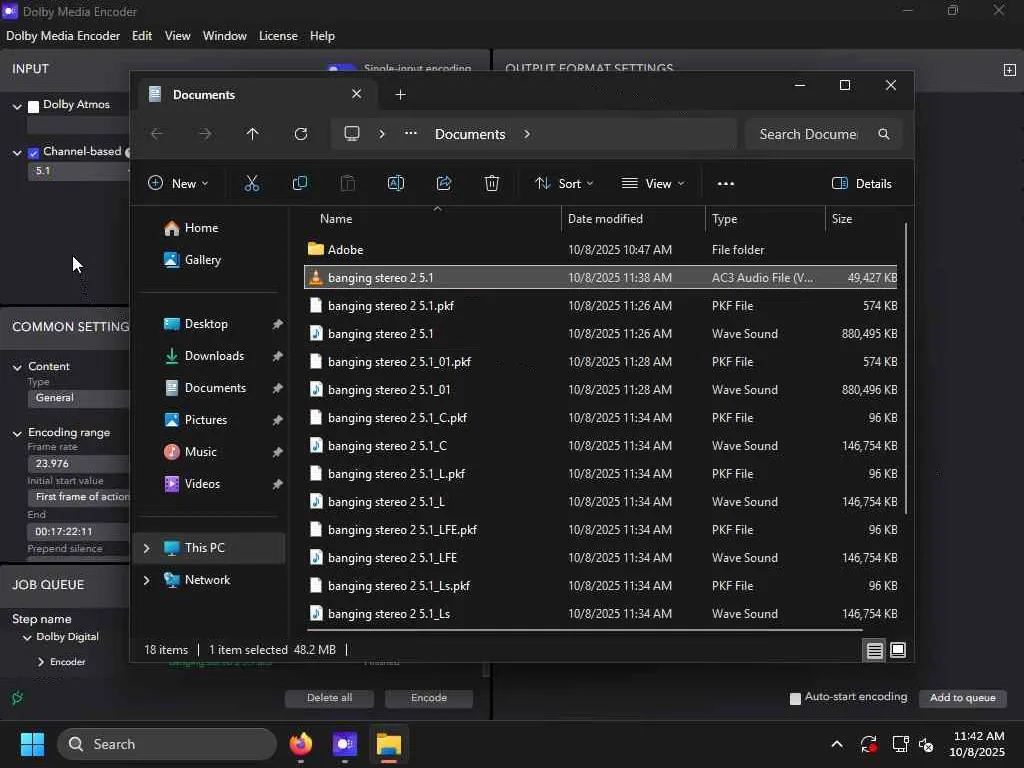Click the chevron after Documents in the address bar

pos(527,134)
